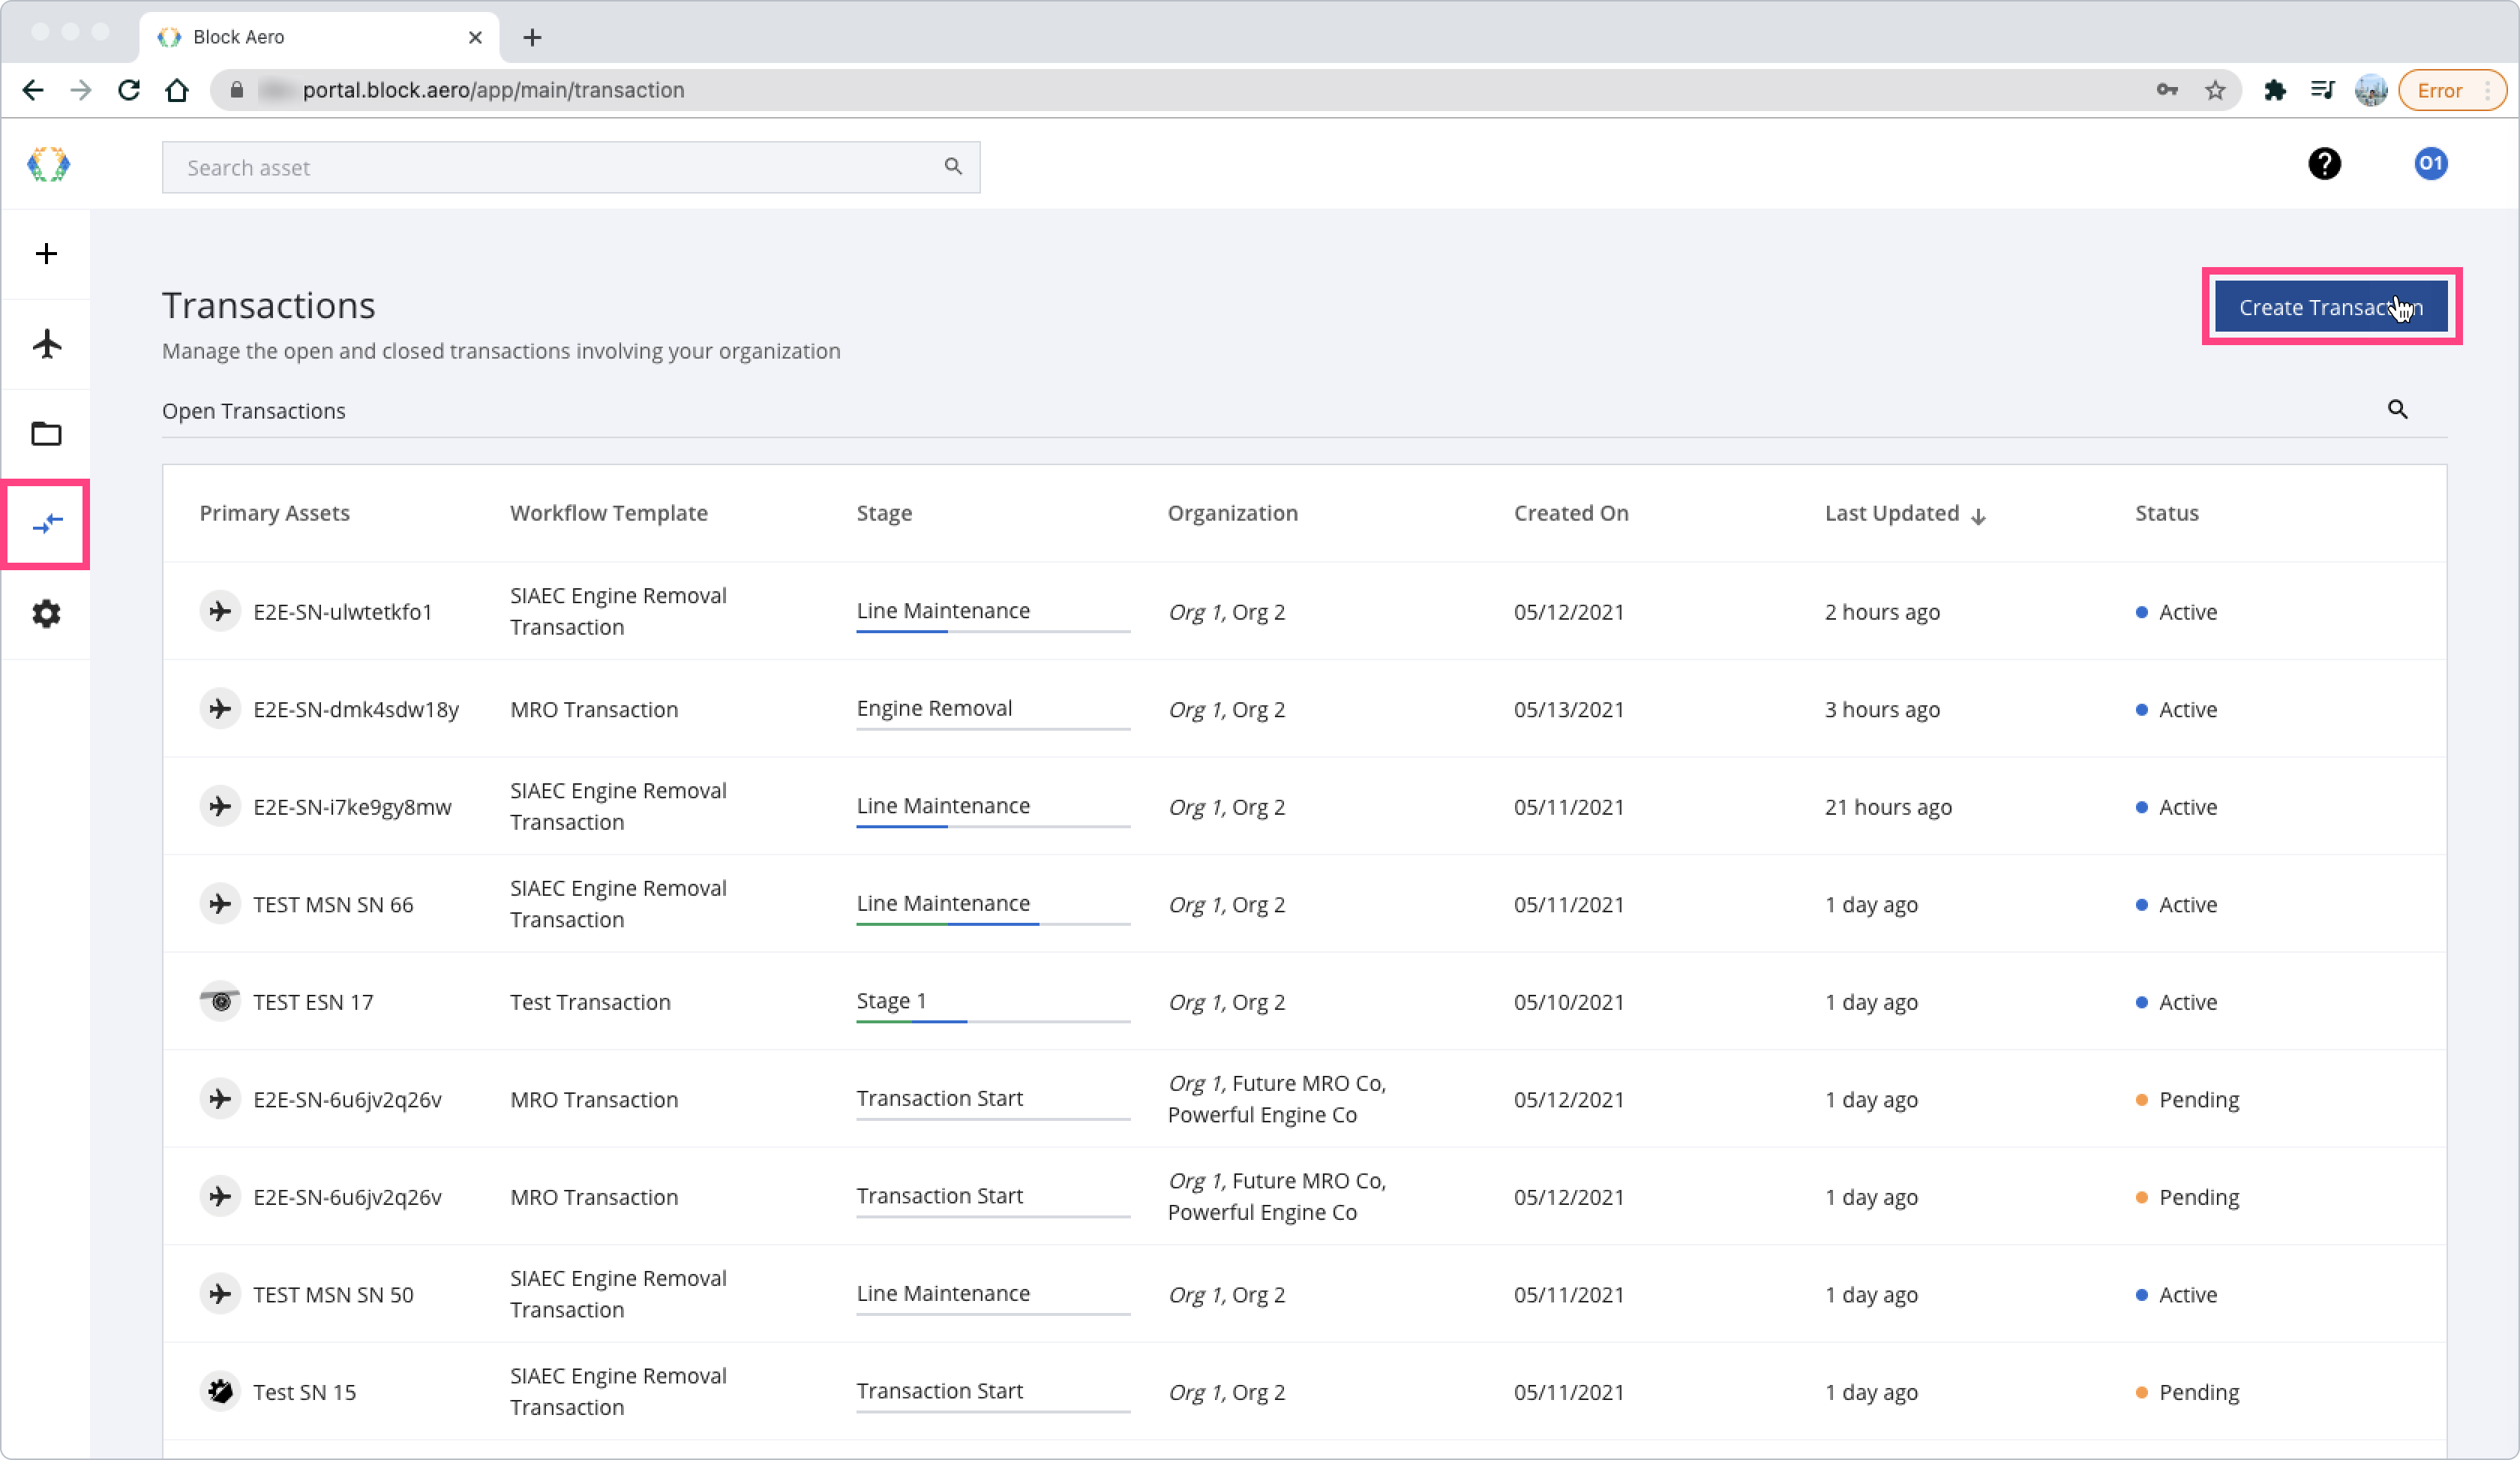Screen dimensions: 2520x1460
Task: Open the Test SN 15 row
Action: tap(1304, 1391)
